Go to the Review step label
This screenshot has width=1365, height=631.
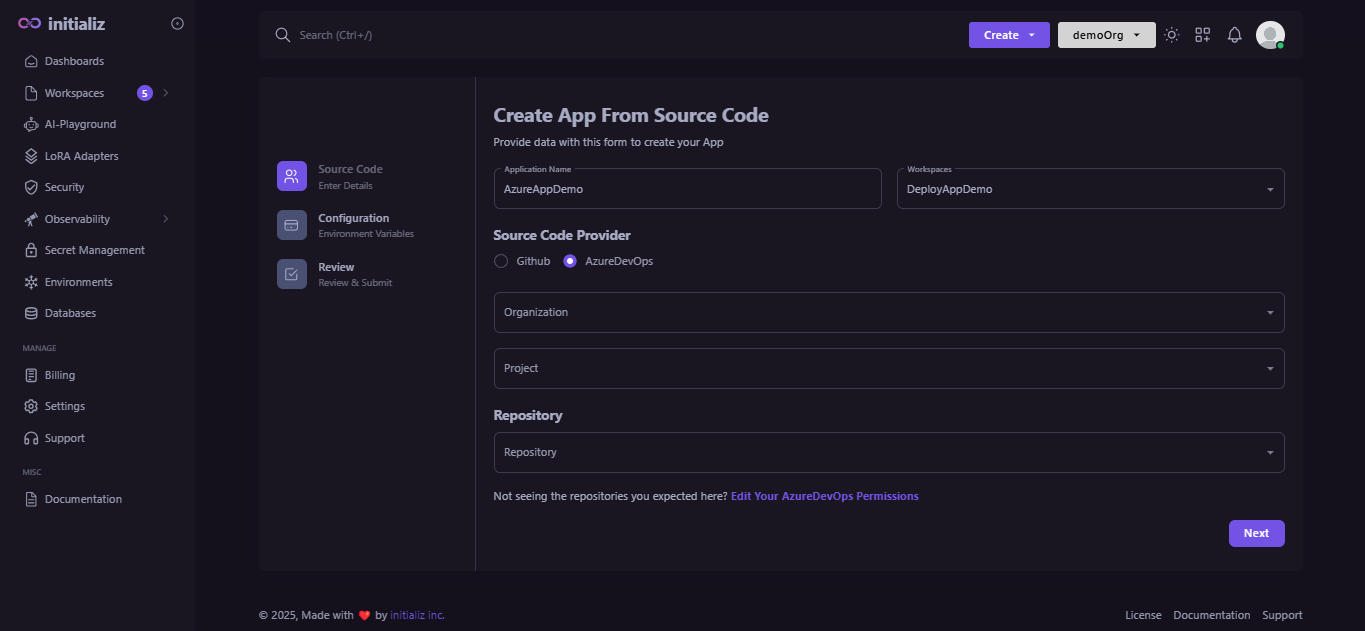point(336,267)
